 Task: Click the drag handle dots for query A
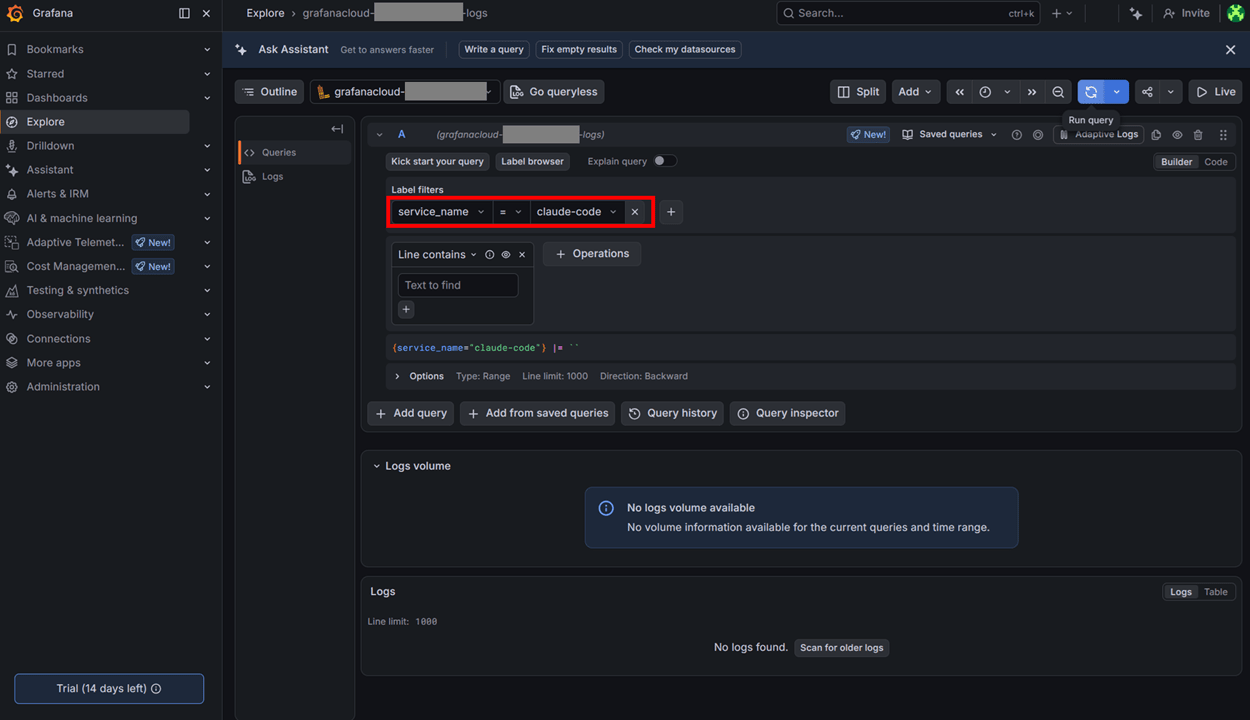click(x=1223, y=135)
